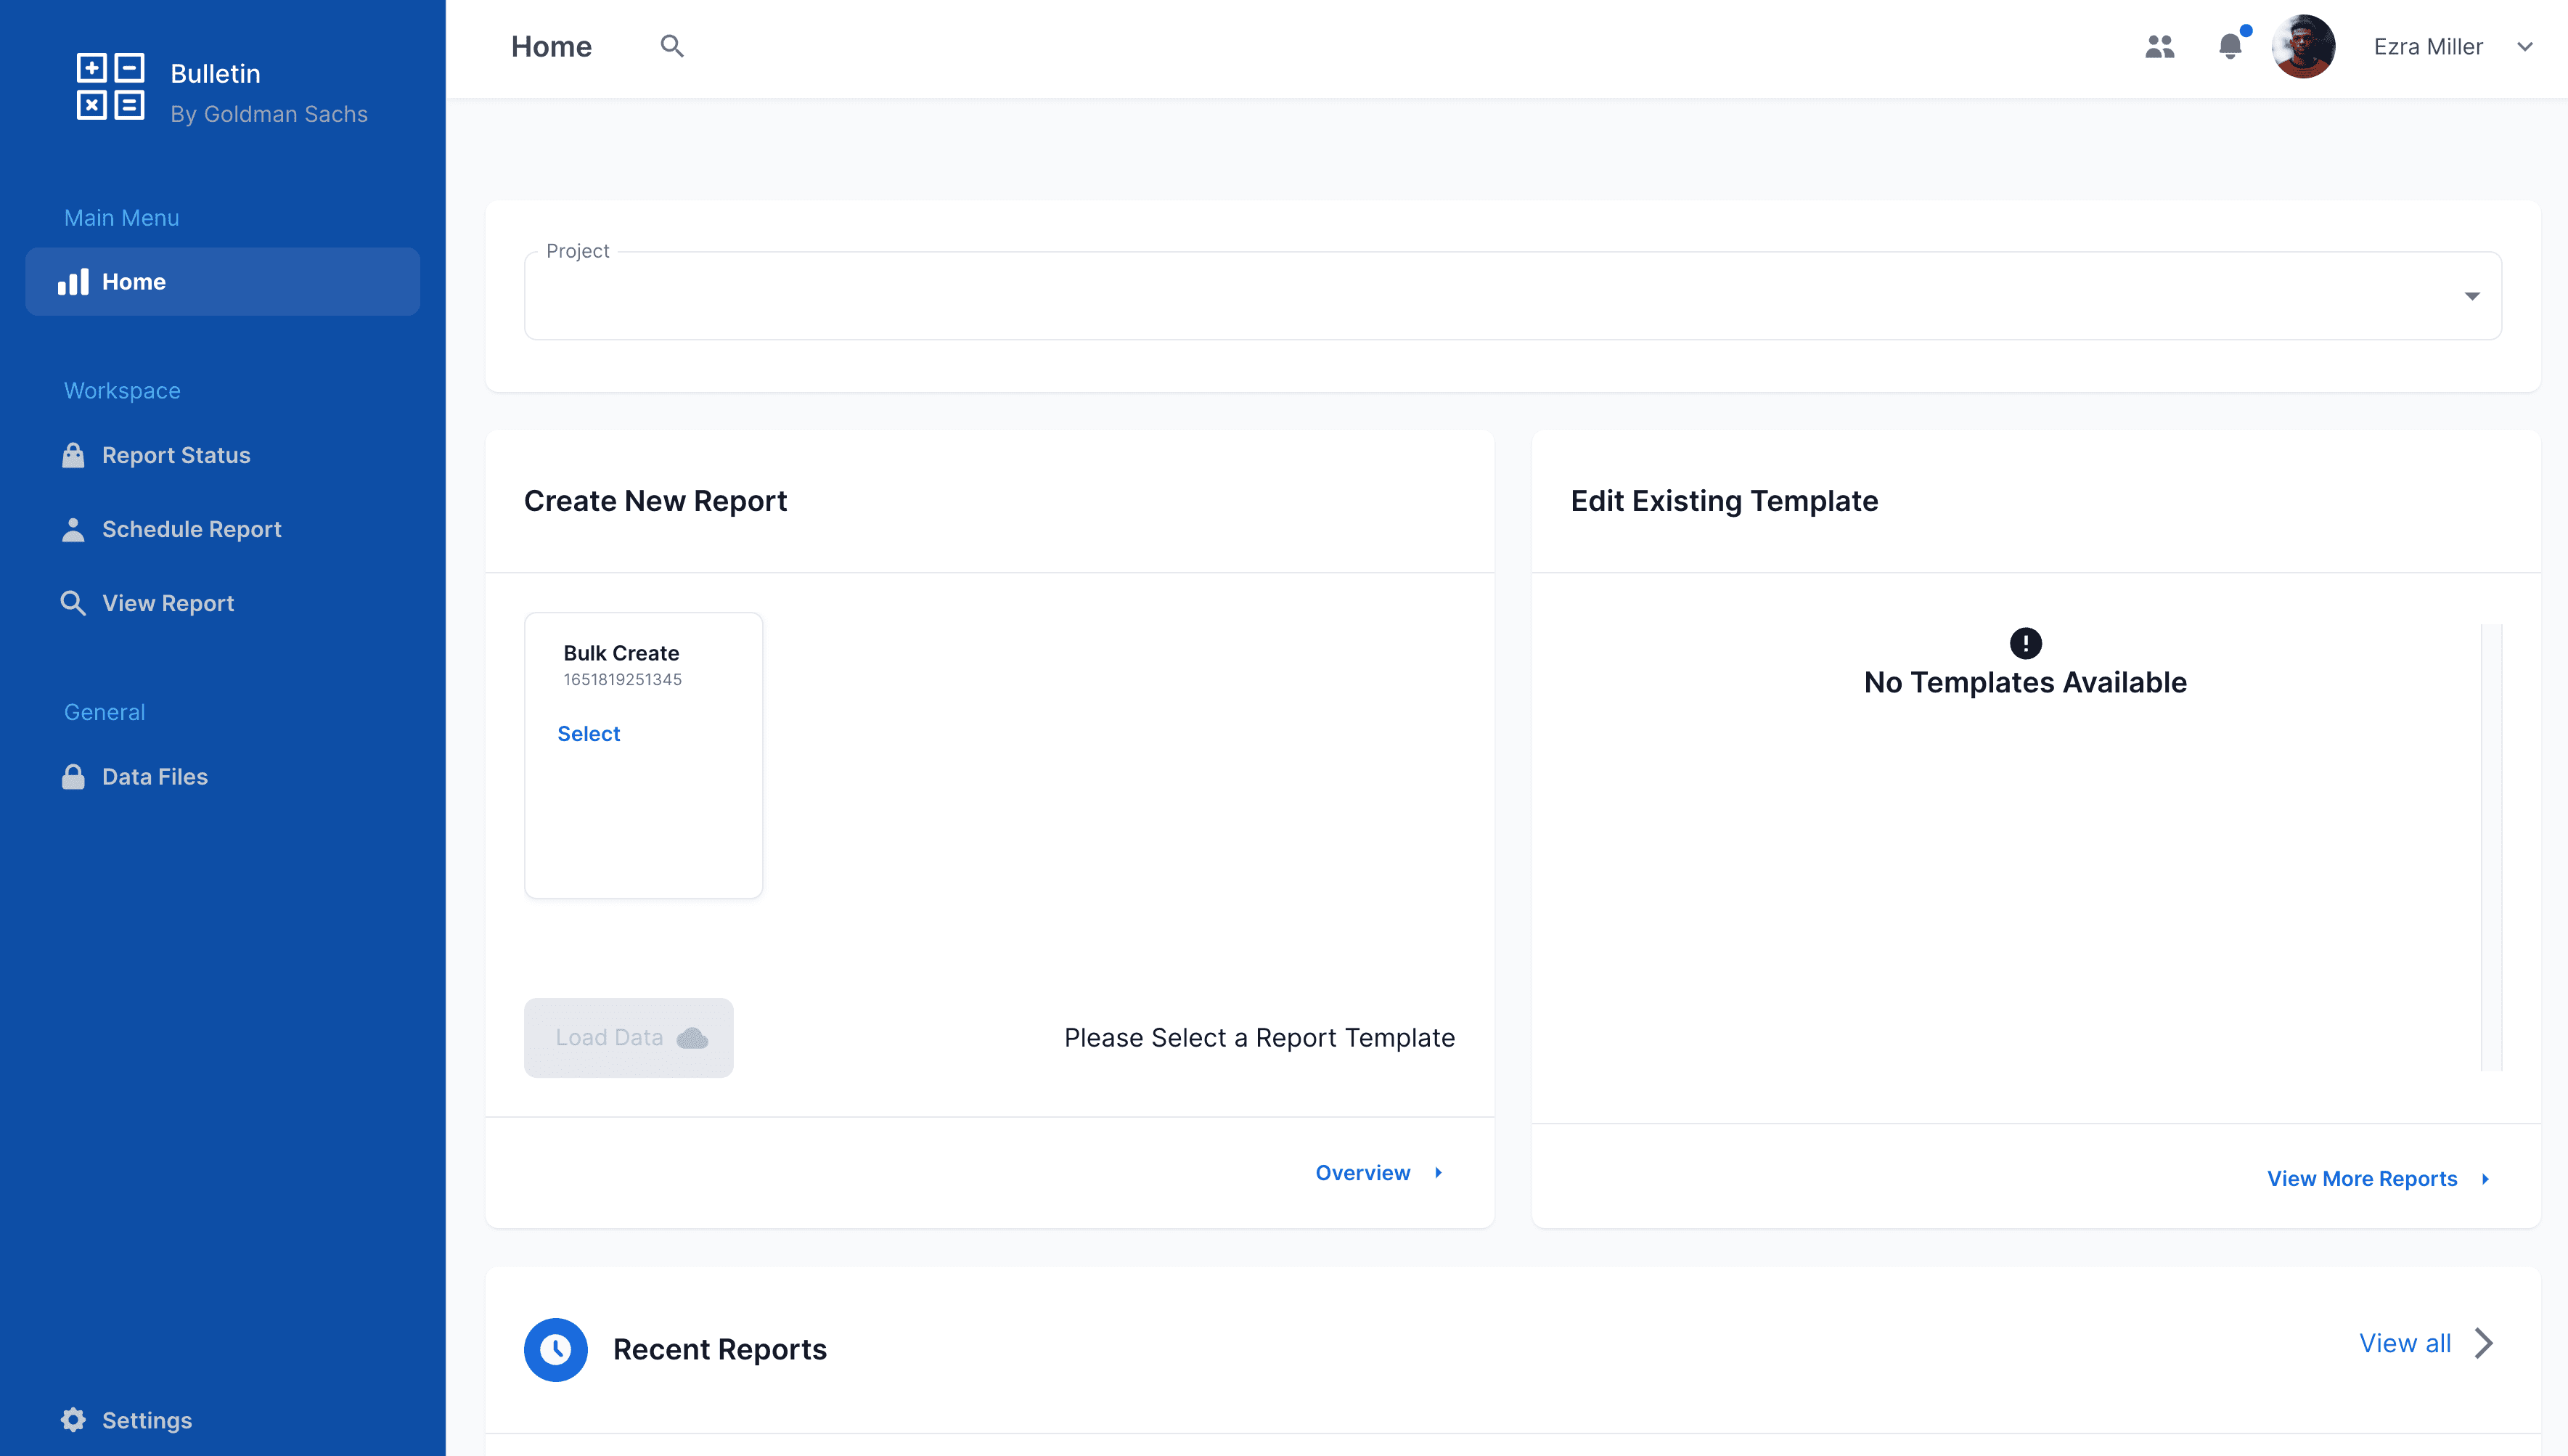Screen dimensions: 2568x1456
Task: Switch to the Home navigation item
Action: (133, 281)
